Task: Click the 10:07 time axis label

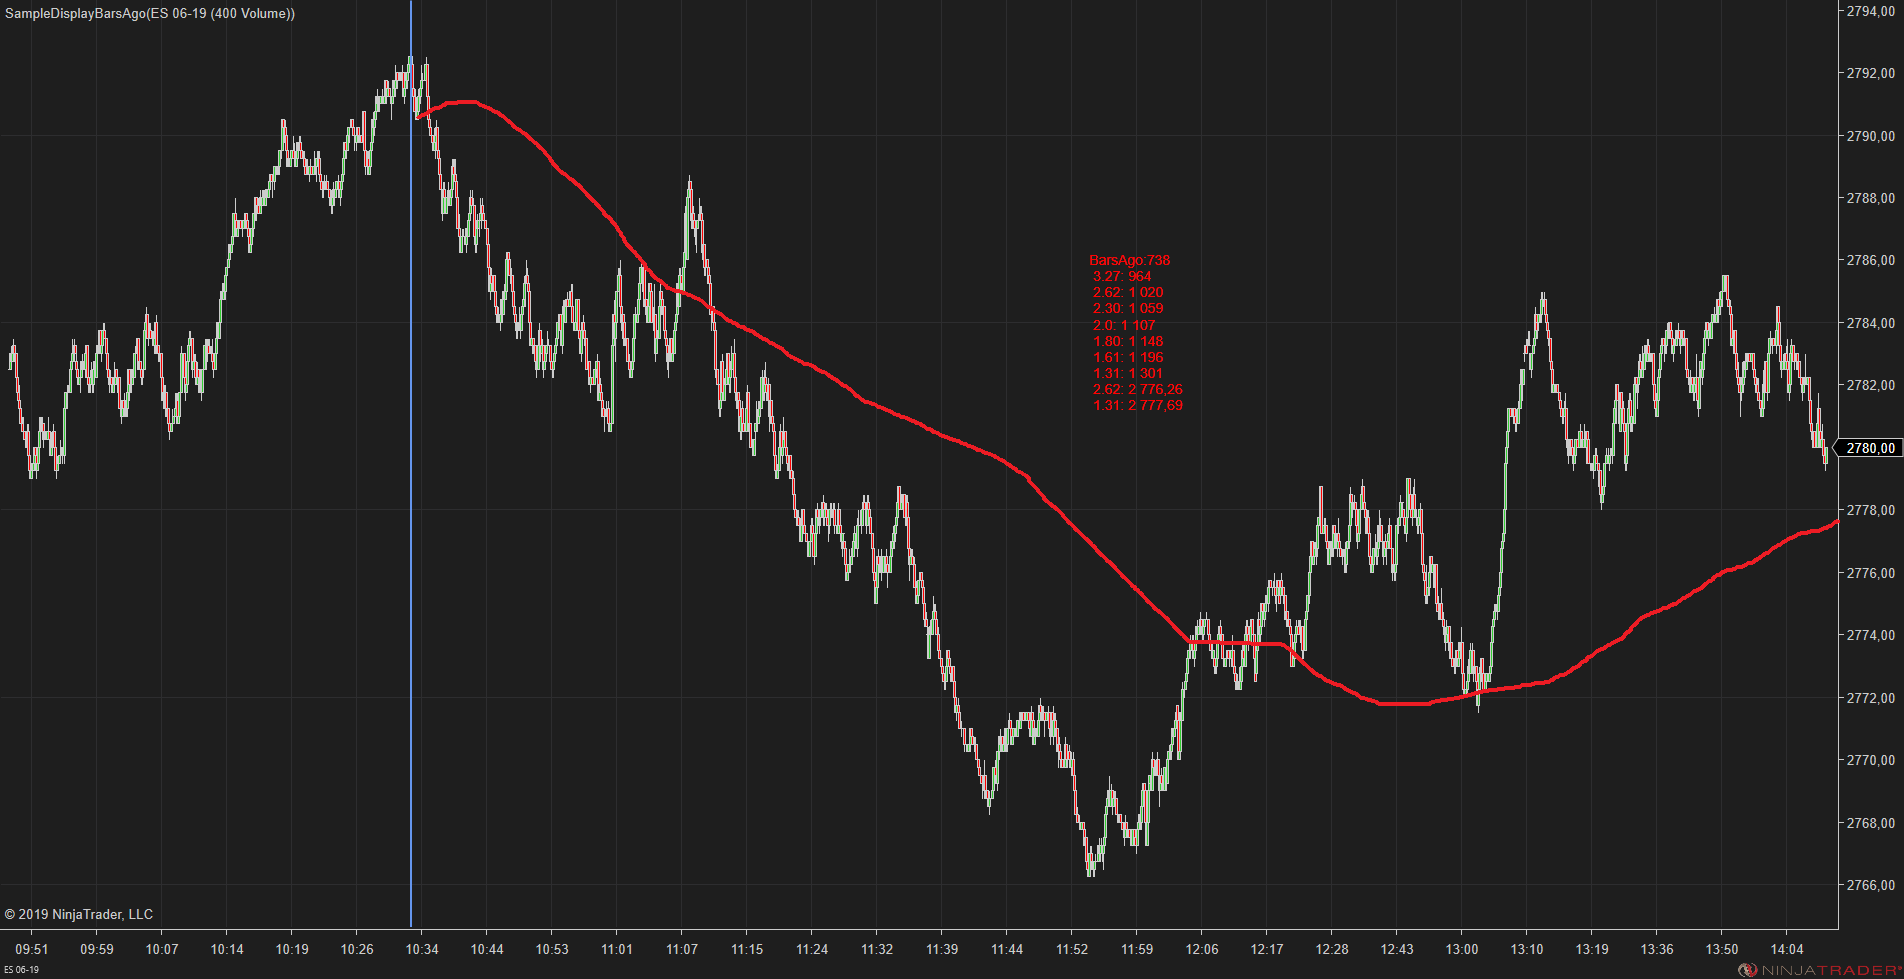Action: tap(162, 949)
